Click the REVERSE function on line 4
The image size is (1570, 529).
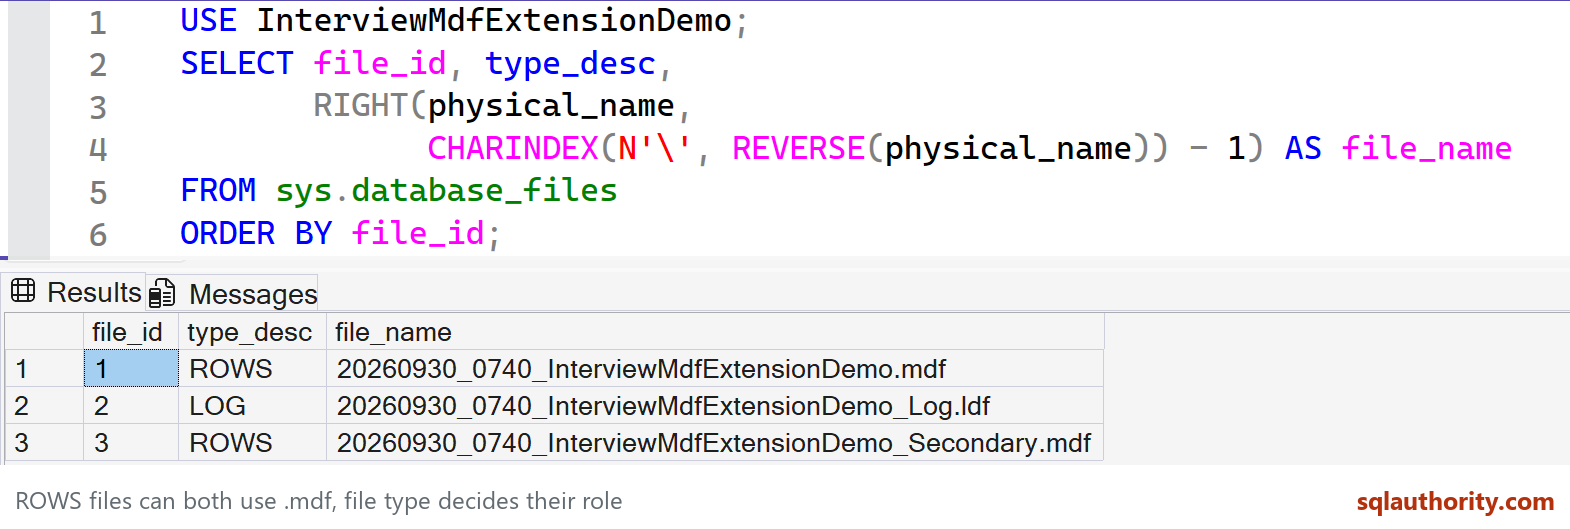click(798, 149)
